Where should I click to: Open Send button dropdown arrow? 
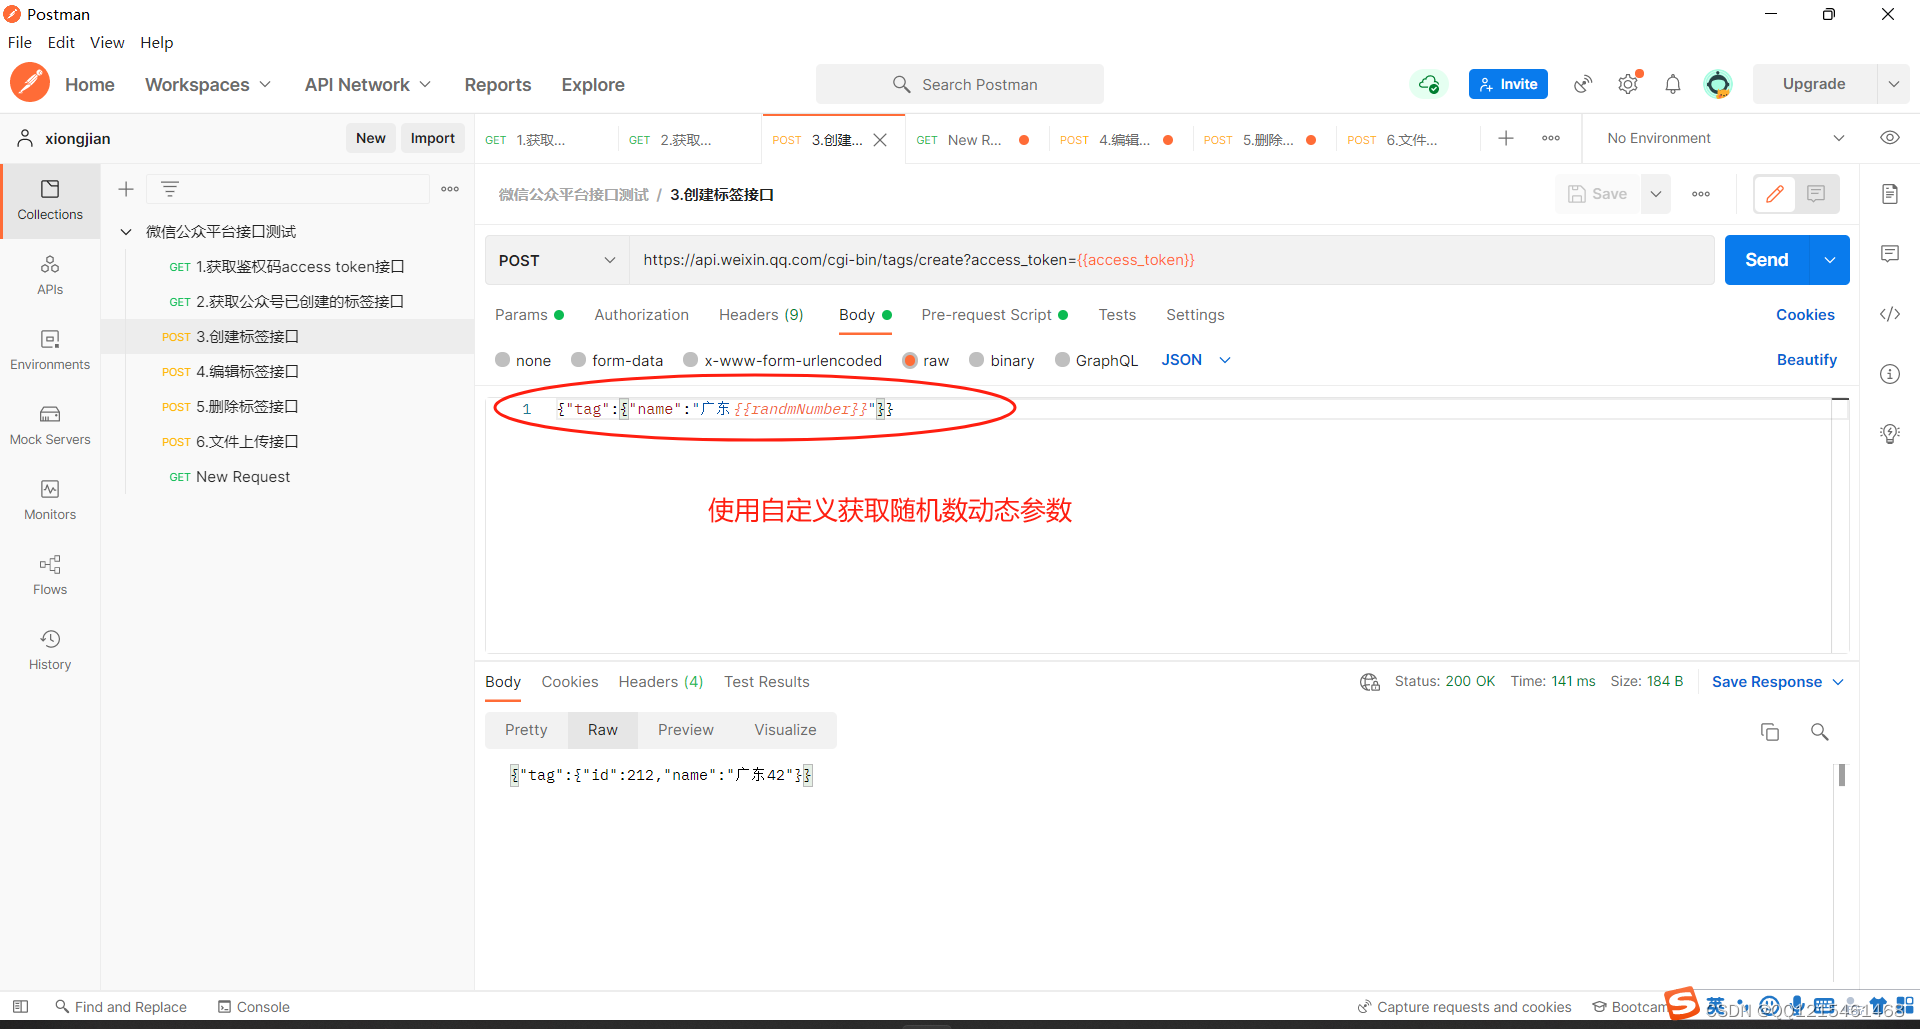(1830, 260)
